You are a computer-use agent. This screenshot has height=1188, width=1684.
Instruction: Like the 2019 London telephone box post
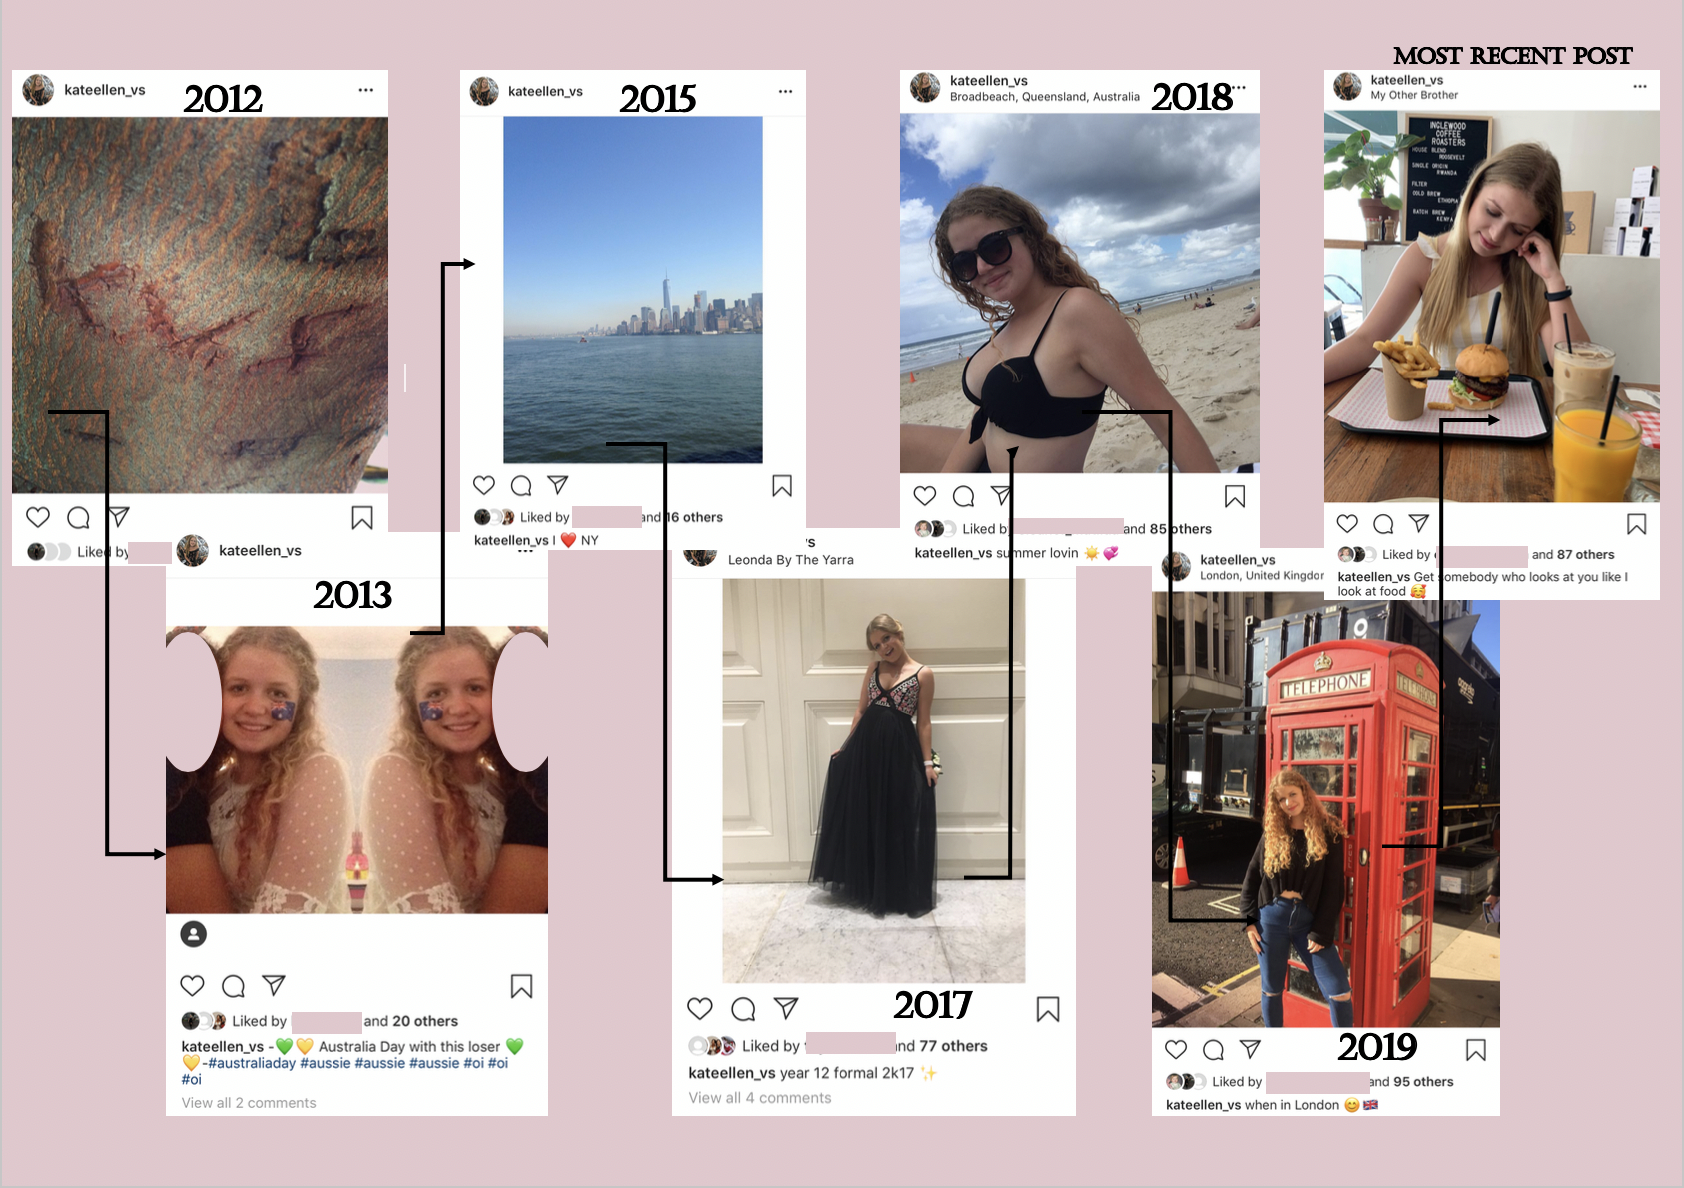coord(1176,1049)
